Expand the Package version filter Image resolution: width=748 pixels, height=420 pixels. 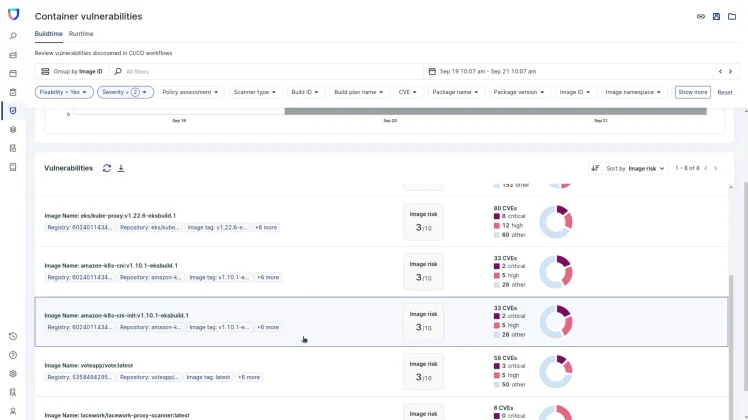pos(519,92)
